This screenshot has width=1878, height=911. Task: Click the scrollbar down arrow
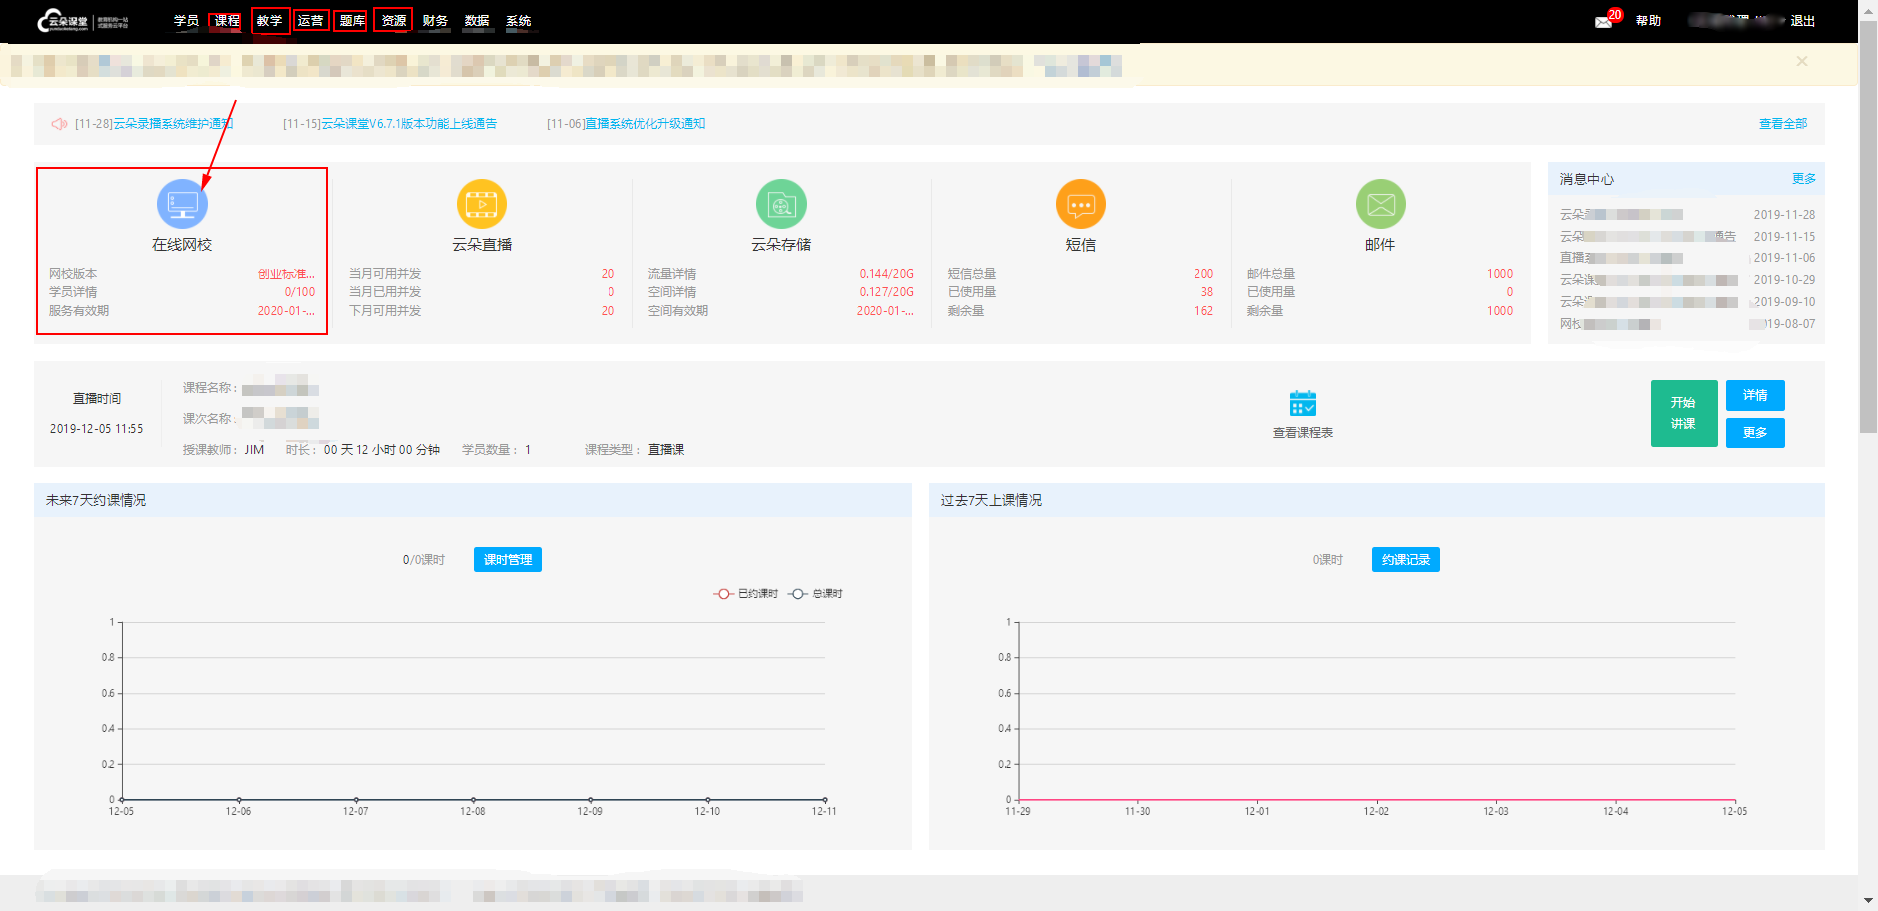(x=1868, y=901)
